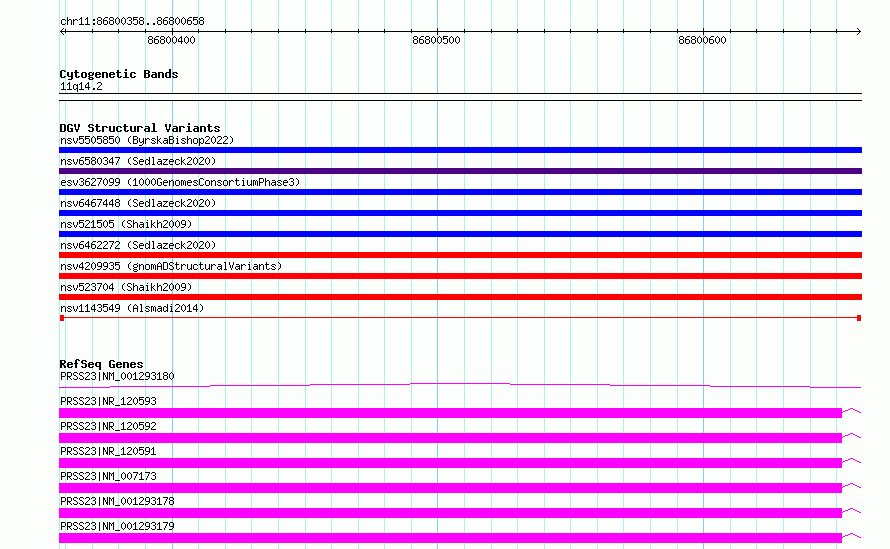890x549 pixels.
Task: Click the nsv523704 (Shaikh2009) label
Action: pos(126,287)
